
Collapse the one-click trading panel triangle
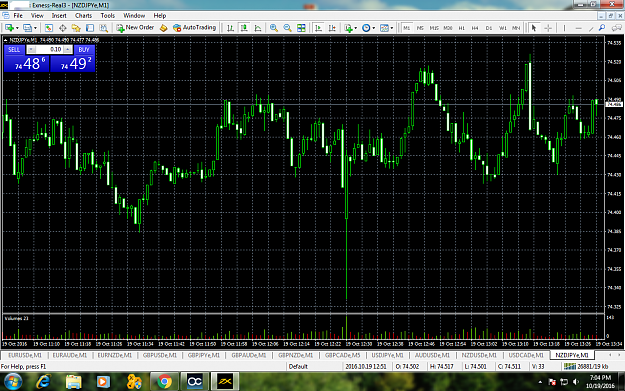(5, 40)
